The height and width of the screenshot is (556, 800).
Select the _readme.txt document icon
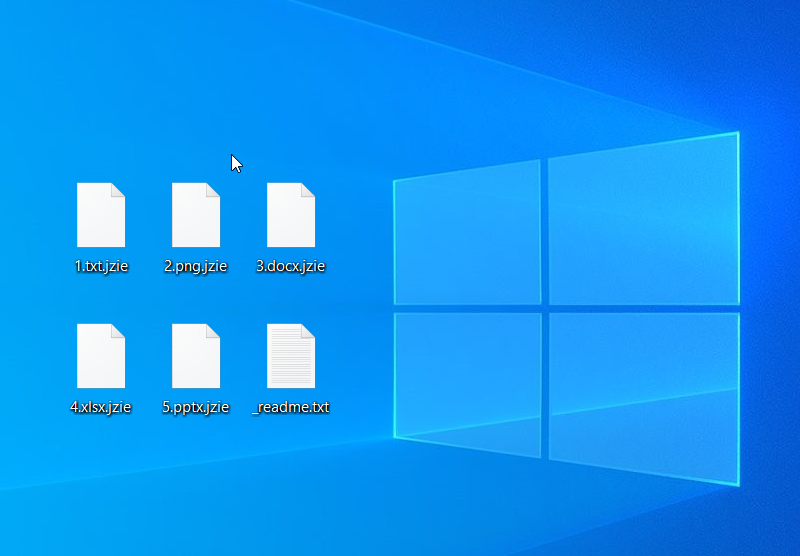291,356
